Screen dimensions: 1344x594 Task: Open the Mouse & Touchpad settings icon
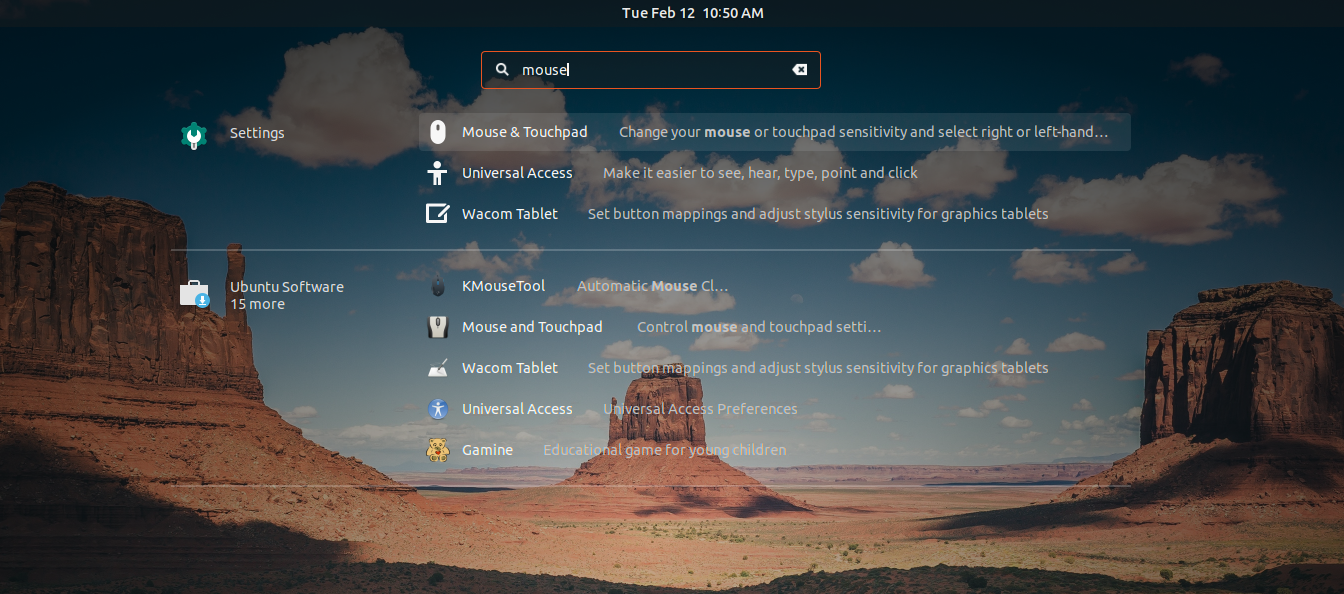[x=437, y=132]
